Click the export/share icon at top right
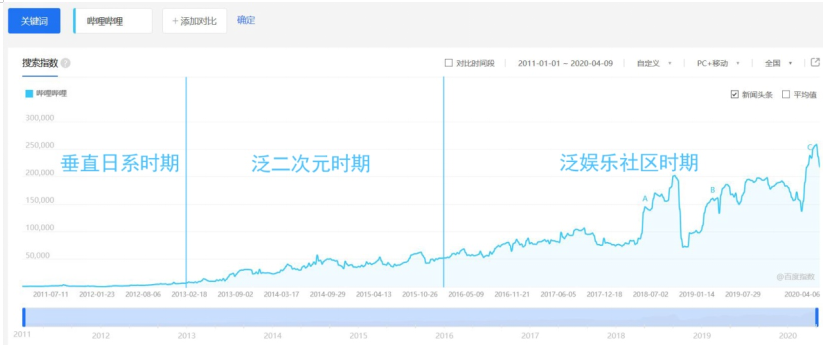Screen dimensions: 823x362 coord(815,62)
